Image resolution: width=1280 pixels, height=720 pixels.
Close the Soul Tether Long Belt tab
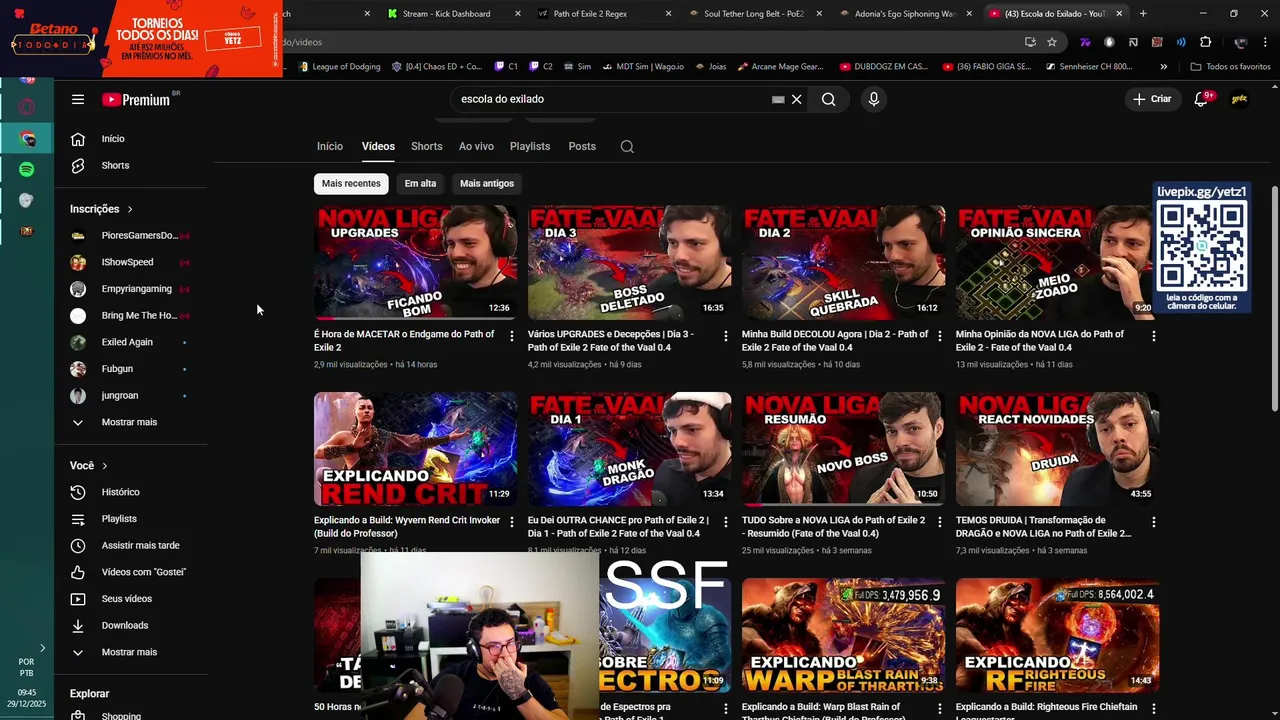click(819, 14)
